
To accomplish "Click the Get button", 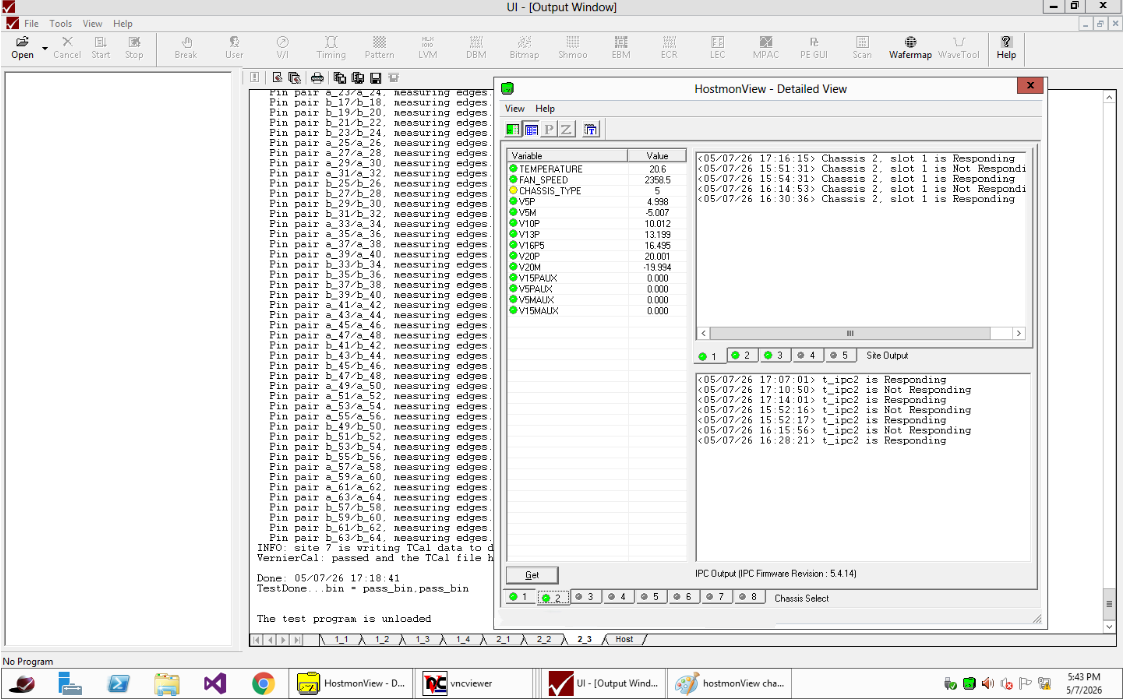I will (532, 575).
